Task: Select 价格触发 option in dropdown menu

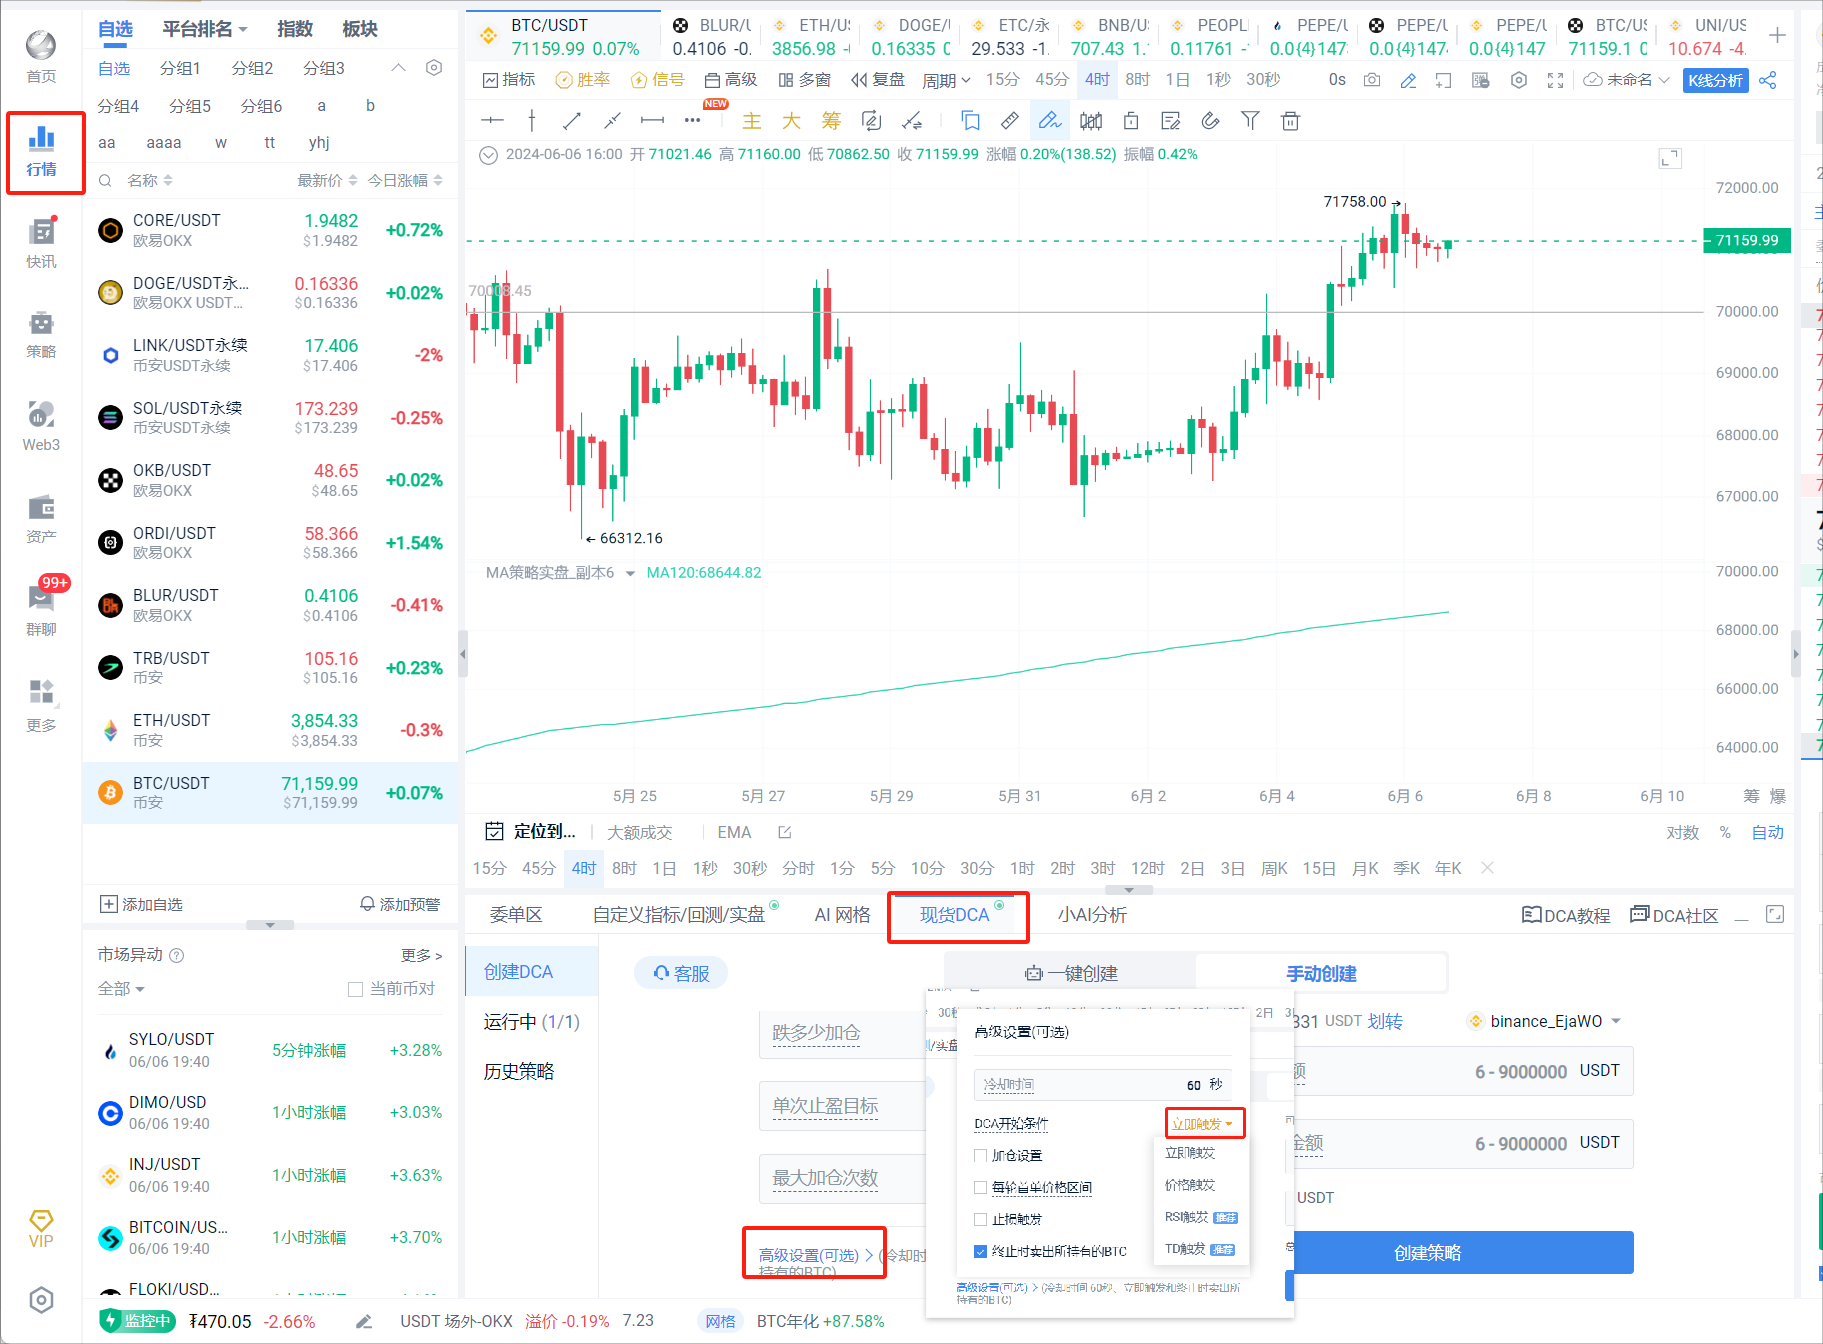Action: pyautogui.click(x=1190, y=1185)
